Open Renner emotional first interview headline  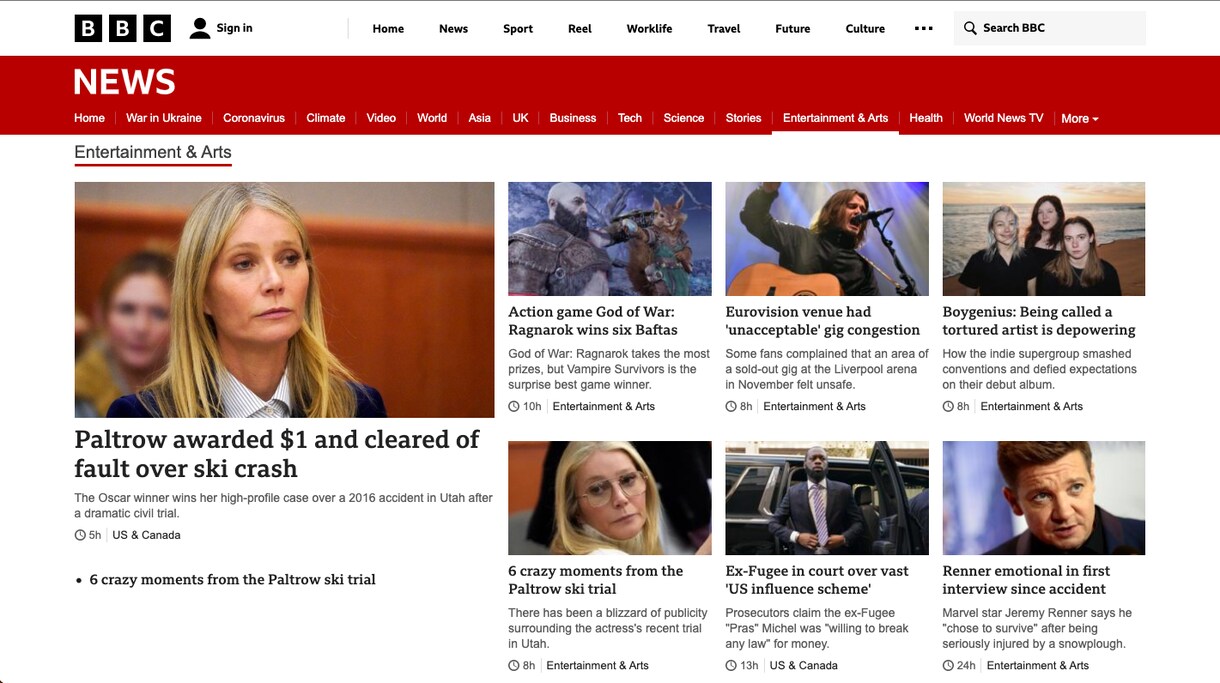click(1027, 580)
